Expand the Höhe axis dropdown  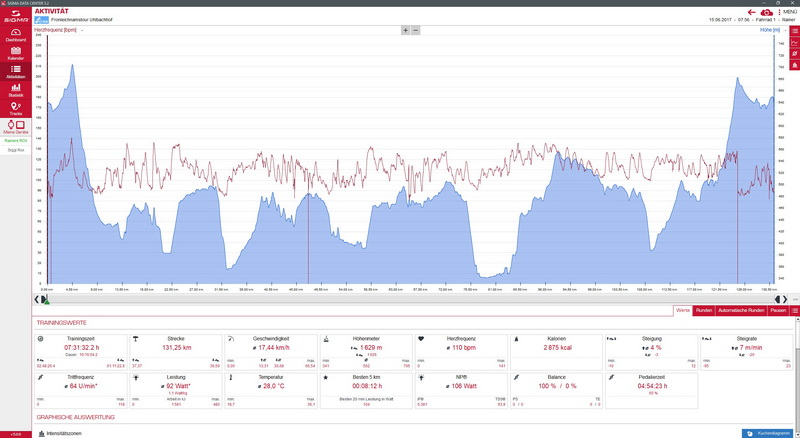[784, 30]
